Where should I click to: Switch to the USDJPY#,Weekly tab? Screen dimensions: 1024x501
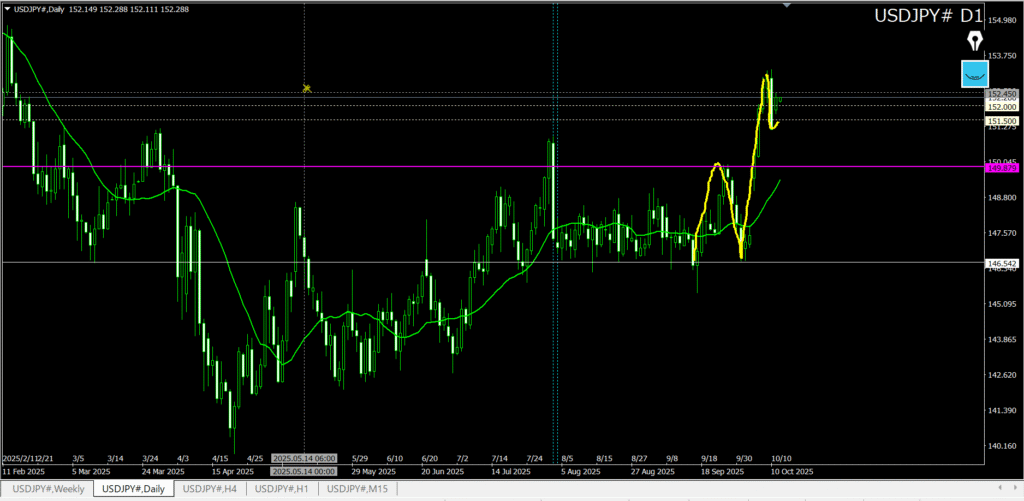point(47,488)
